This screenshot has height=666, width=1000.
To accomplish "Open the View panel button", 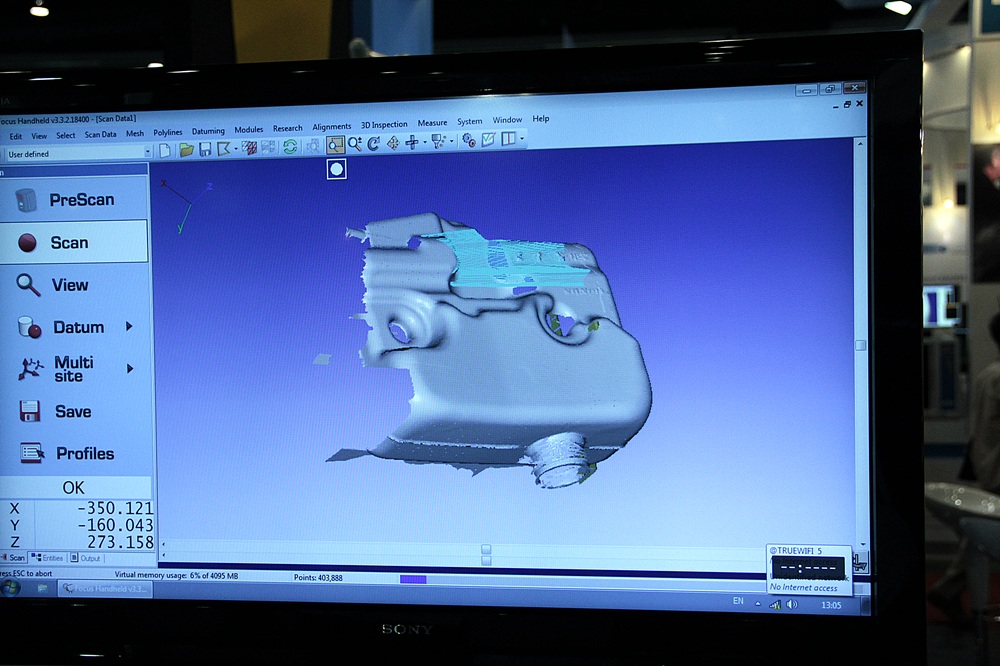I will 74,285.
